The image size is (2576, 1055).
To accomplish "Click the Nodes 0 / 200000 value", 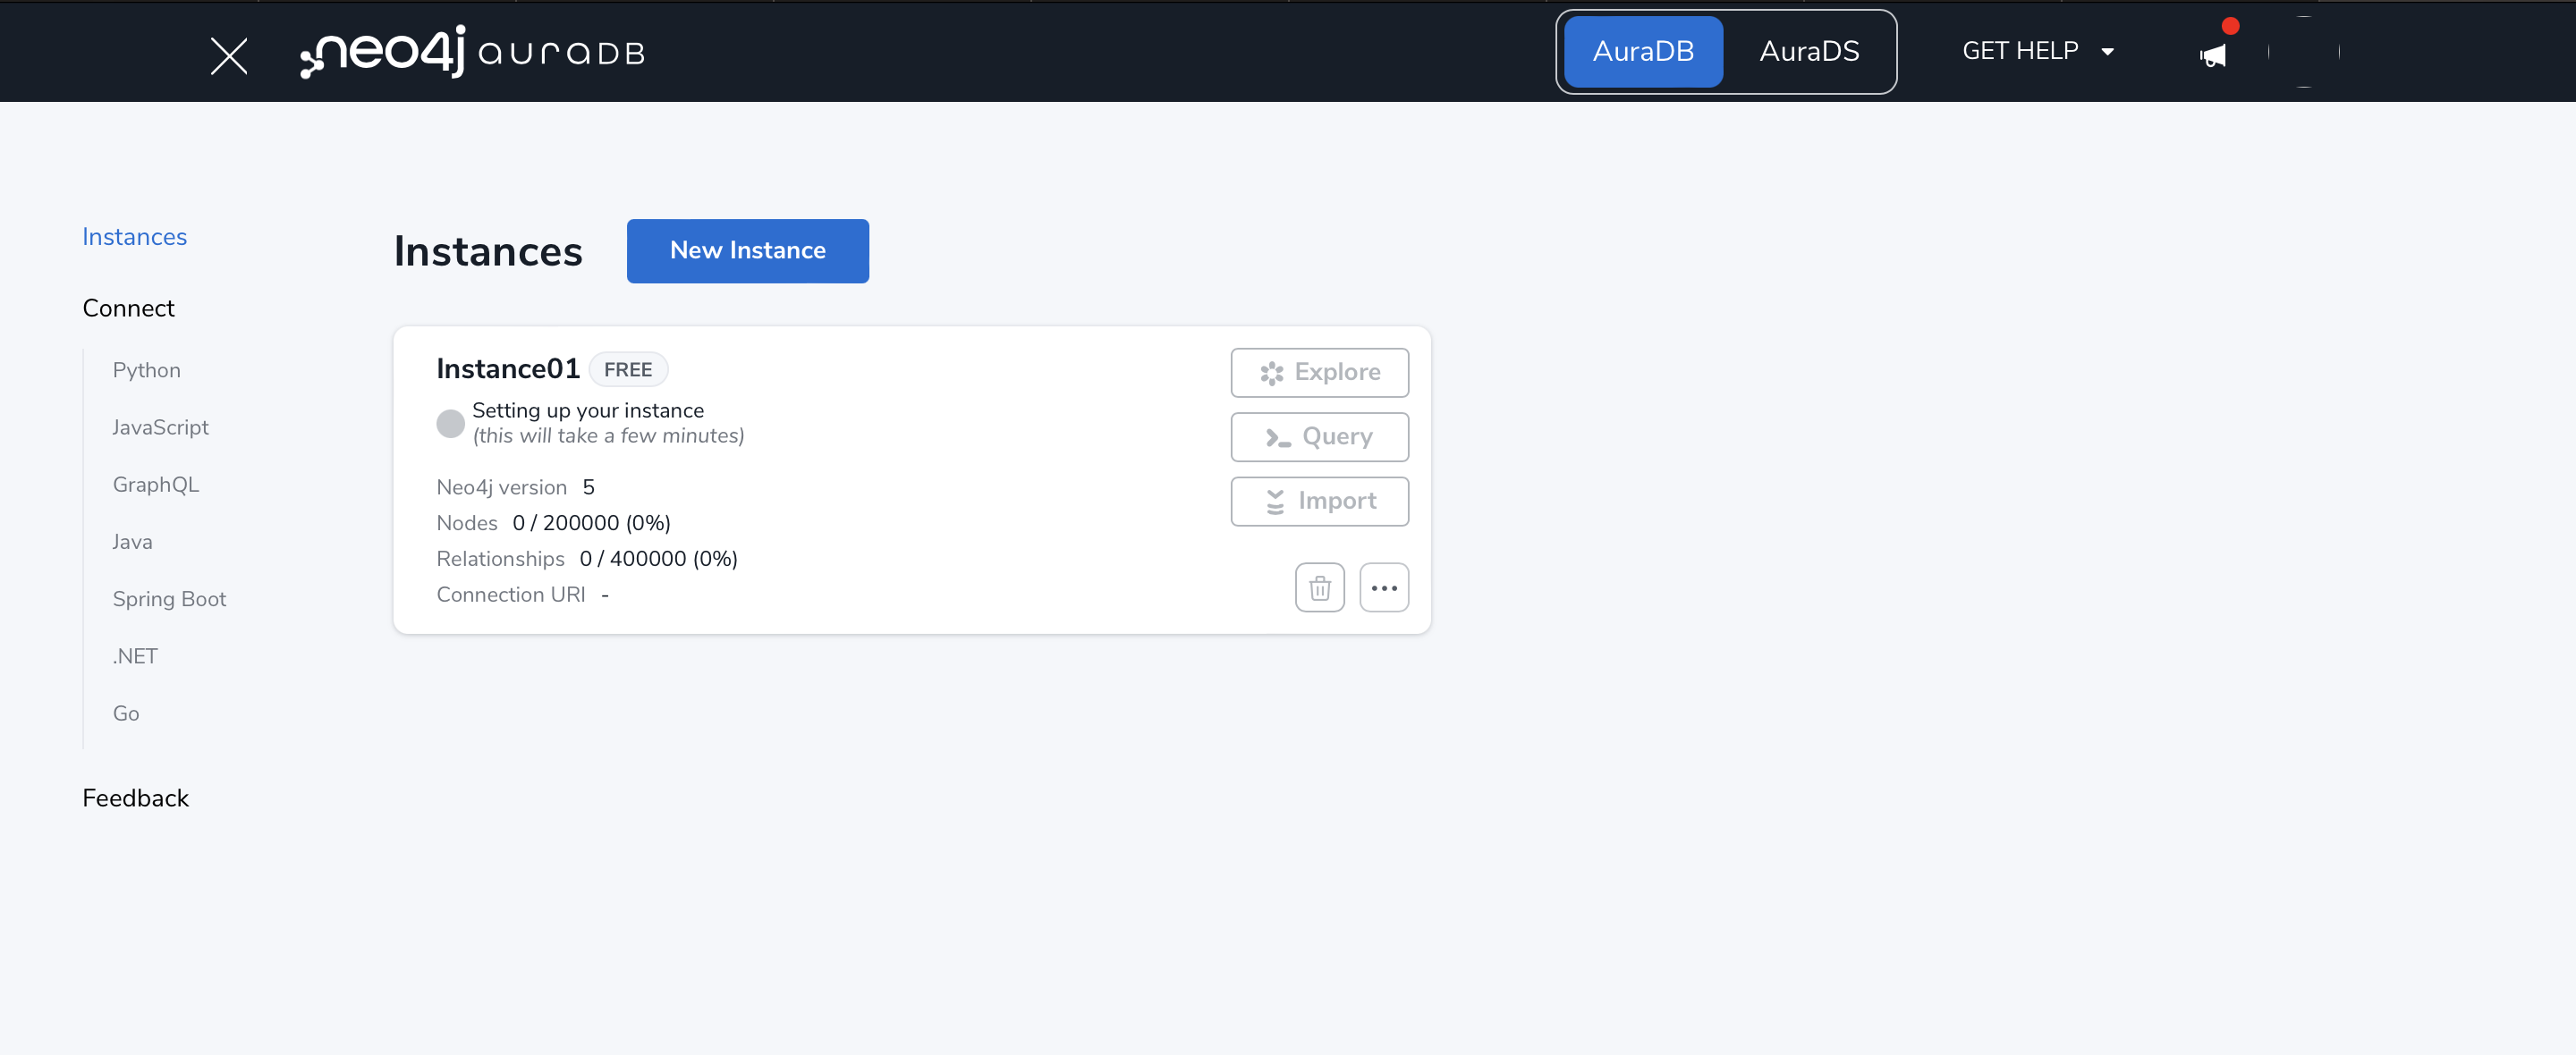I will click(x=591, y=523).
